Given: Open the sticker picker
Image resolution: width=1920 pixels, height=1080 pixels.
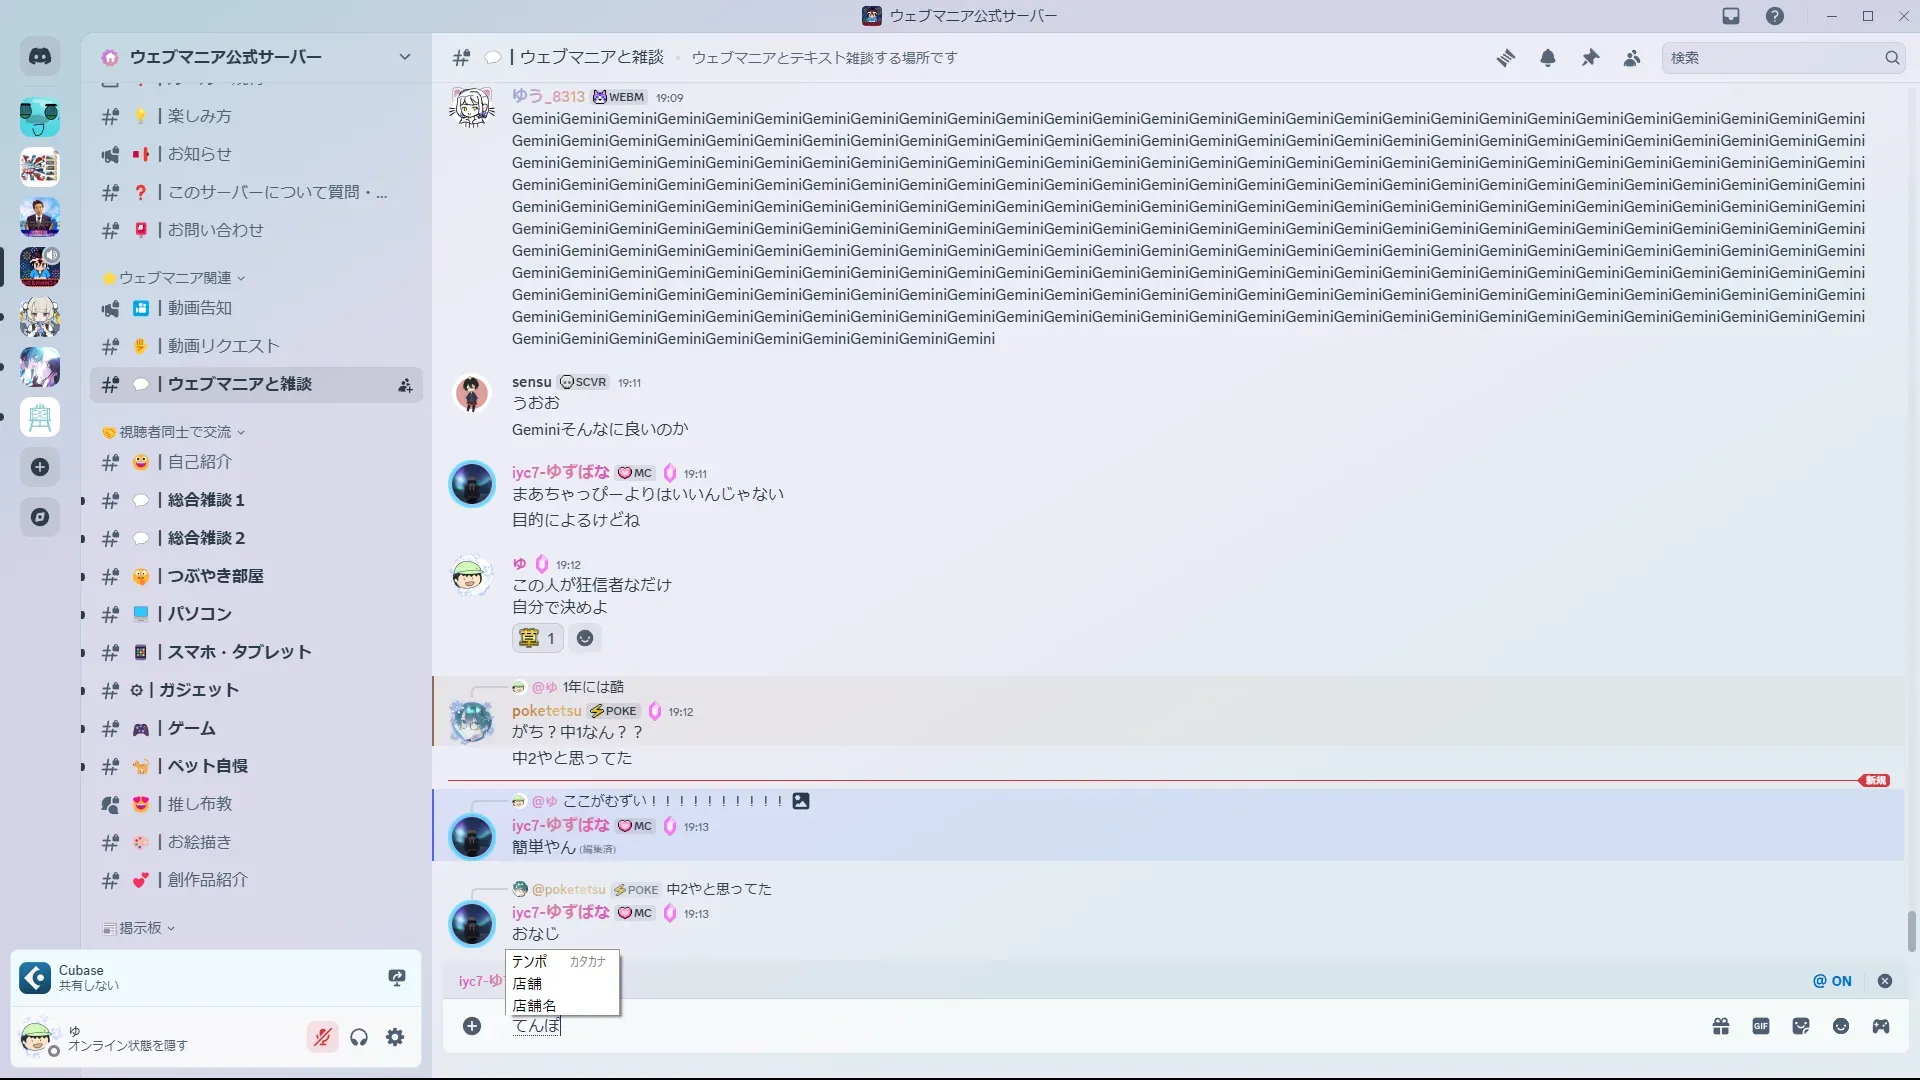Looking at the screenshot, I should click(1801, 1026).
